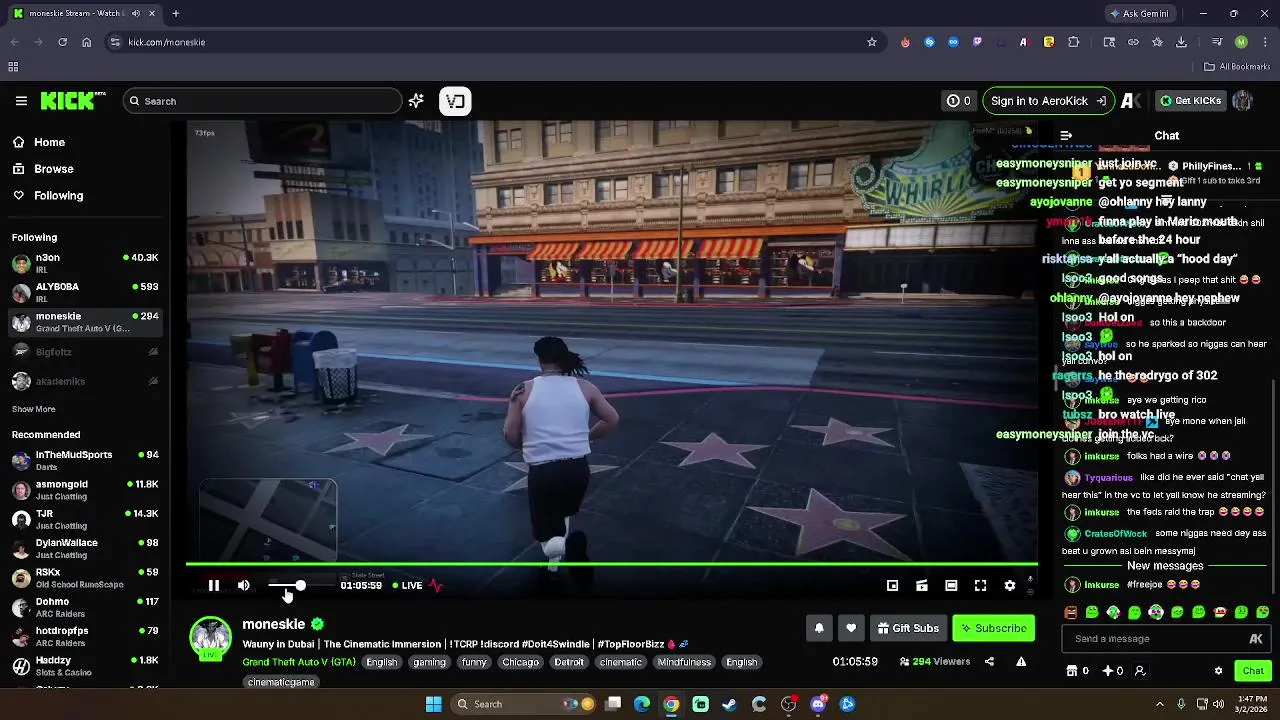Click the sparkle icon beside search

416,101
